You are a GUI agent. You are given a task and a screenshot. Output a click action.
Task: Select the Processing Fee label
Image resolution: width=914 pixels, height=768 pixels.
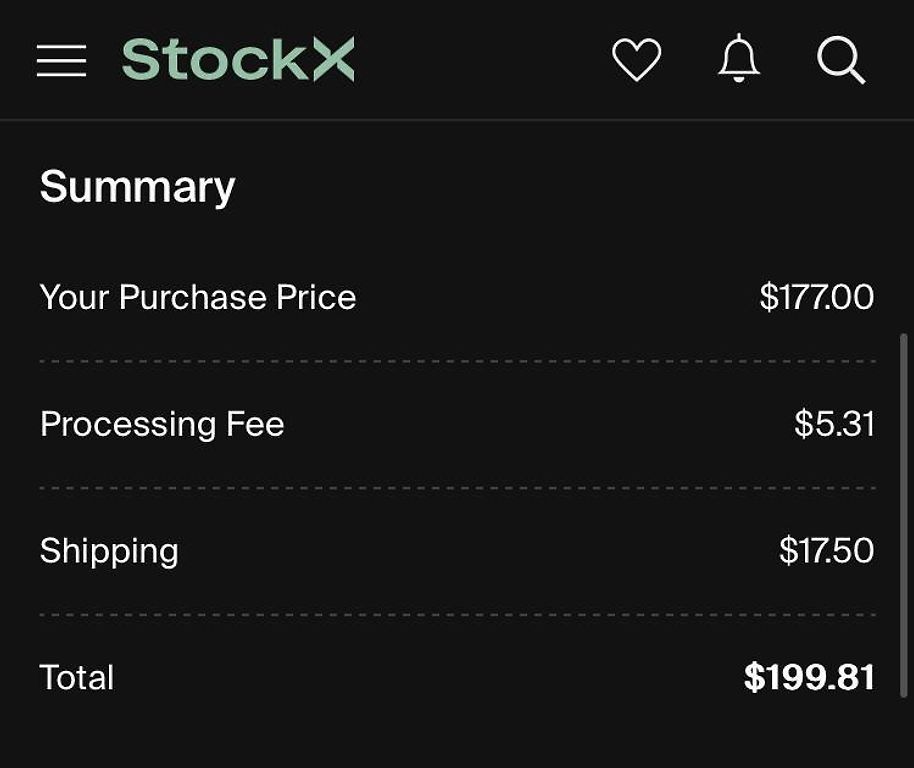162,424
